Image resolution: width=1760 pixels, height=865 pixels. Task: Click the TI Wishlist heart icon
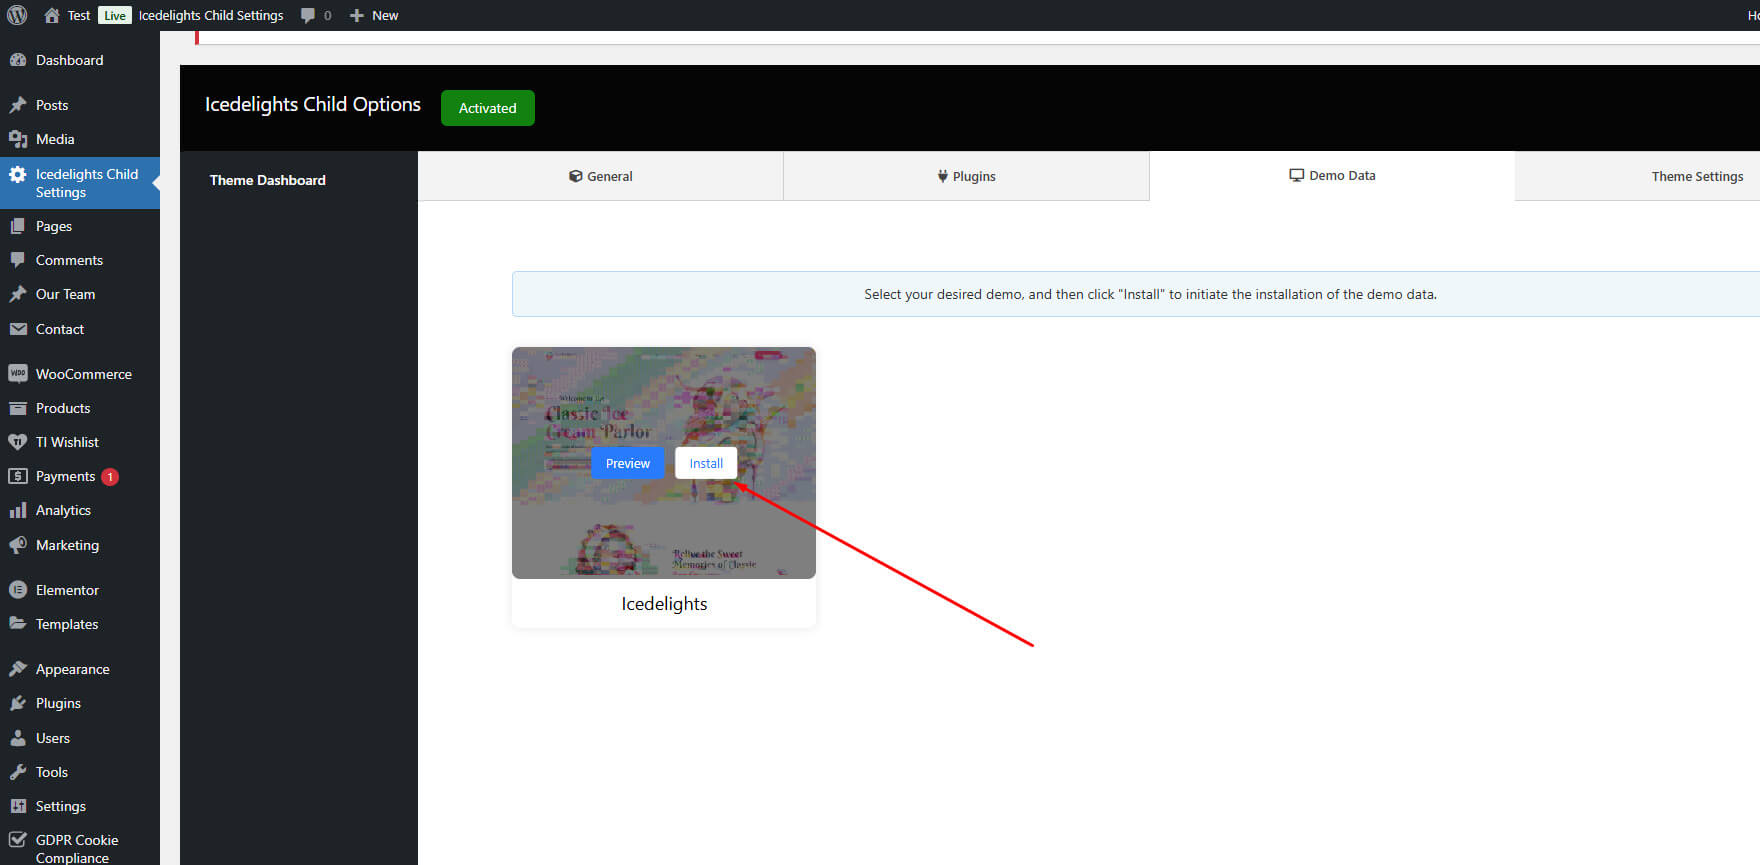coord(18,442)
